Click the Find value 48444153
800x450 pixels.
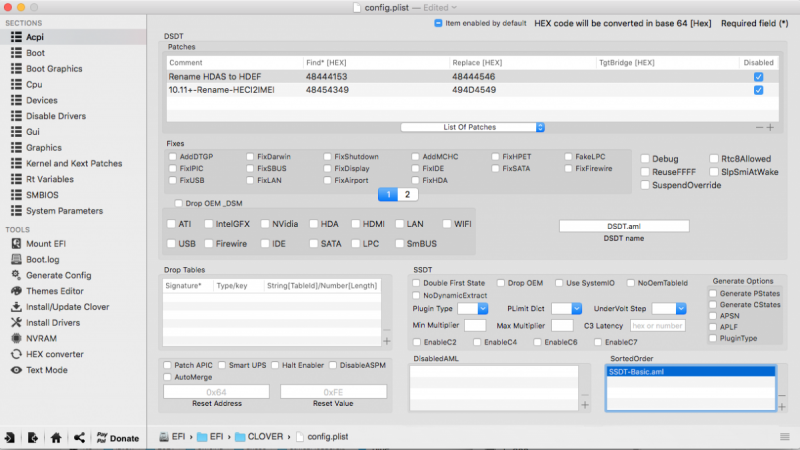327,77
